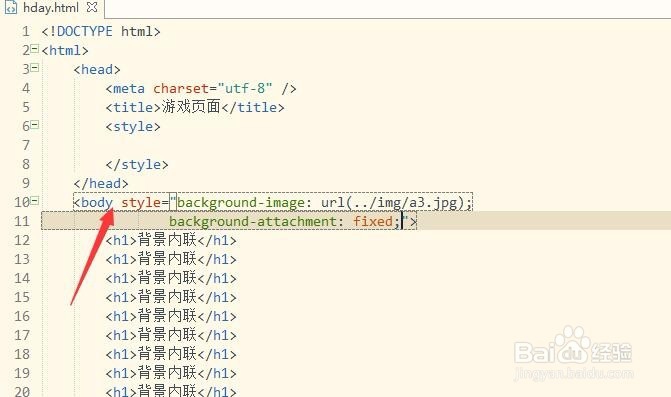Collapse the style tag fold on line 6
This screenshot has width=671, height=397.
click(x=35, y=124)
